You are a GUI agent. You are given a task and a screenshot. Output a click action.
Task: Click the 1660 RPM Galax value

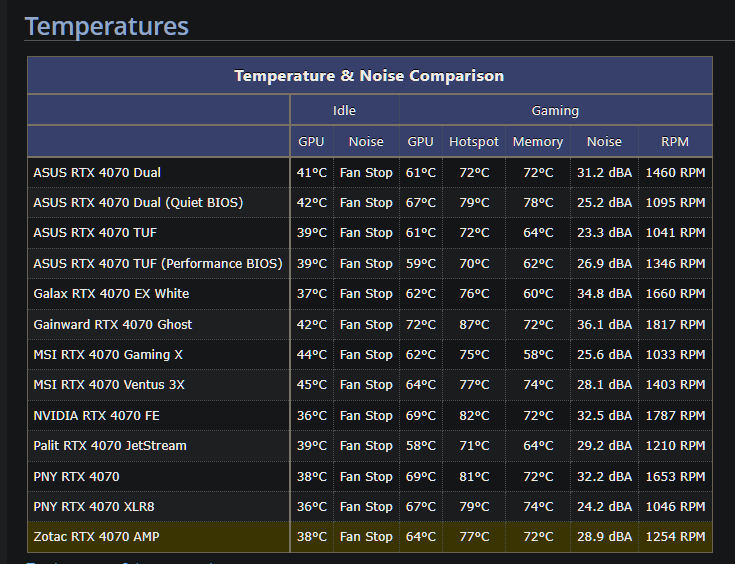coord(675,293)
